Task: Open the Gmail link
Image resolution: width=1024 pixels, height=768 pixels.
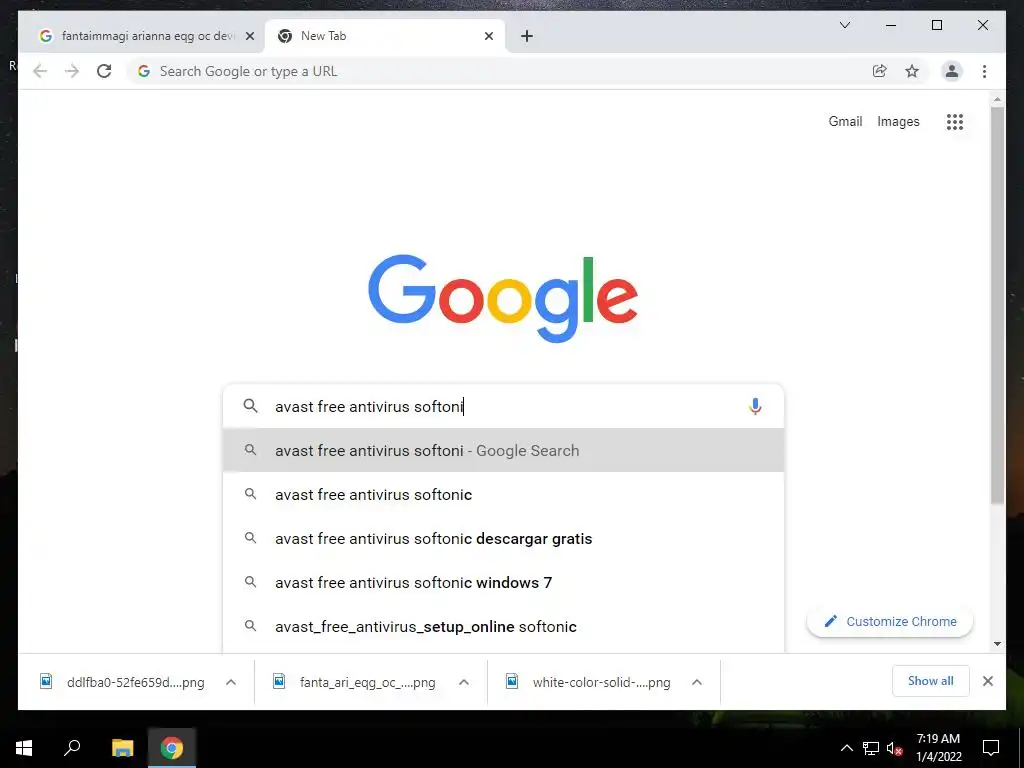Action: 845,121
